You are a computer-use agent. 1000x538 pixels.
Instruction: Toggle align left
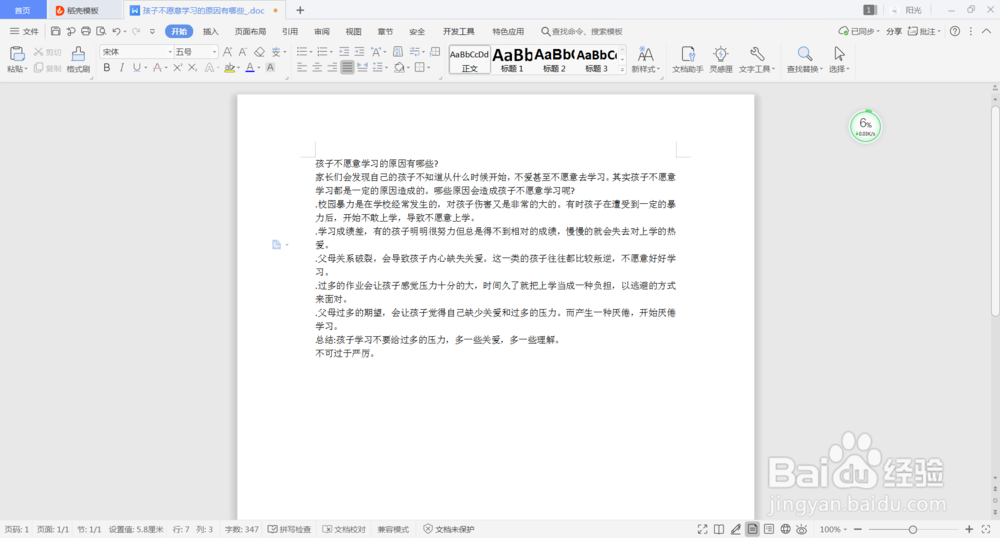302,68
